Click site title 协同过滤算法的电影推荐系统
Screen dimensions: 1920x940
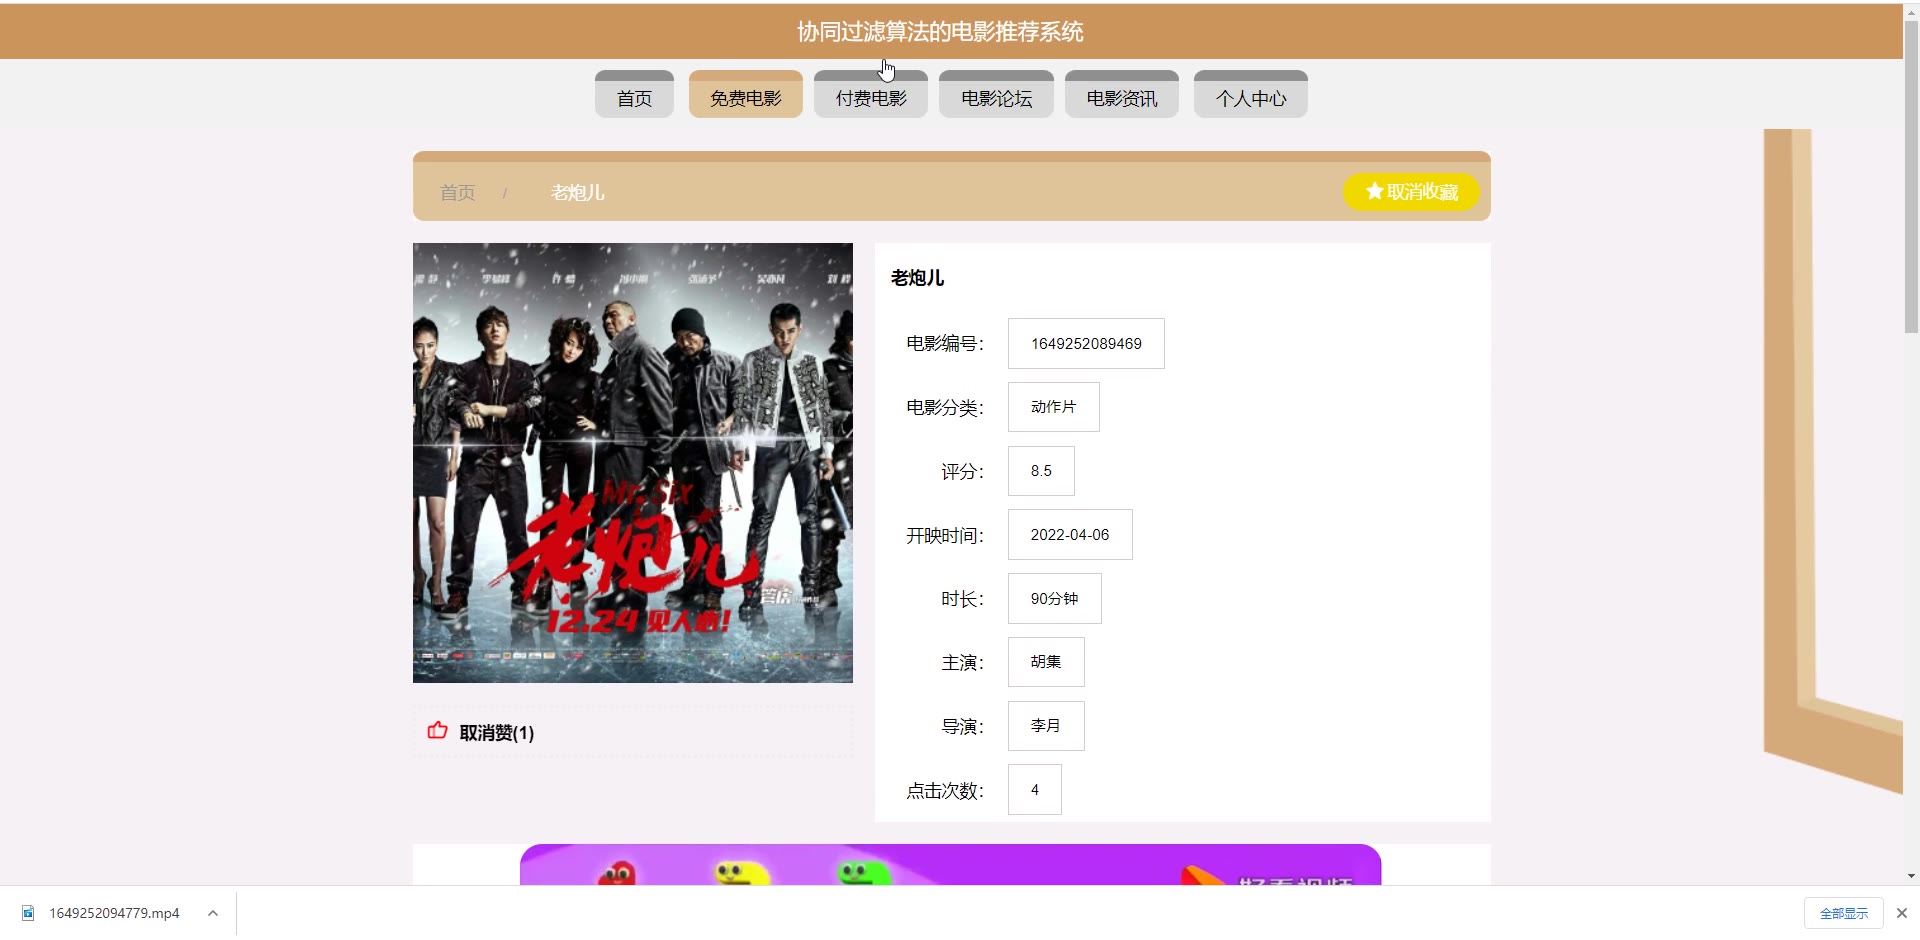pos(940,32)
